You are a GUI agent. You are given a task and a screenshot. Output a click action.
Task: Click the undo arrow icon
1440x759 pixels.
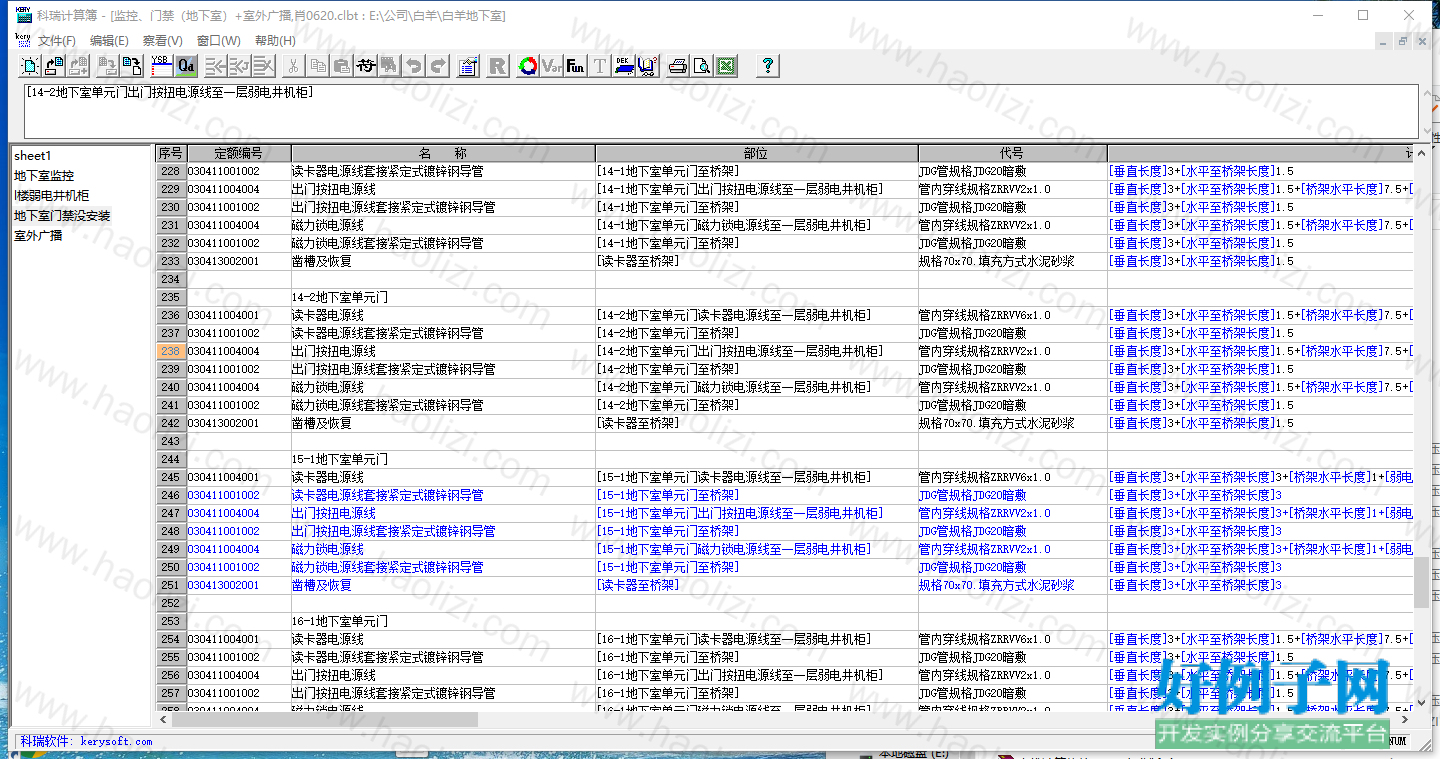click(x=413, y=66)
